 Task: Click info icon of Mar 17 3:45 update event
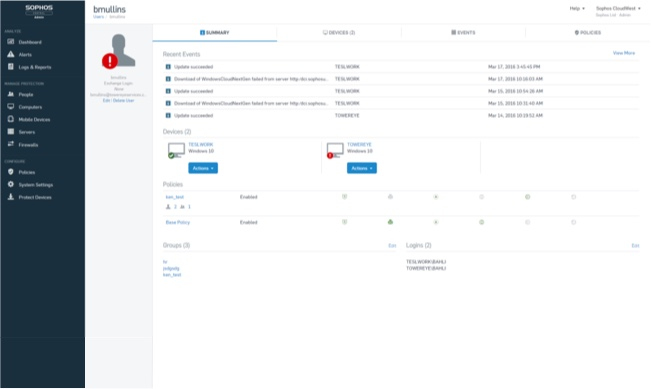(168, 66)
